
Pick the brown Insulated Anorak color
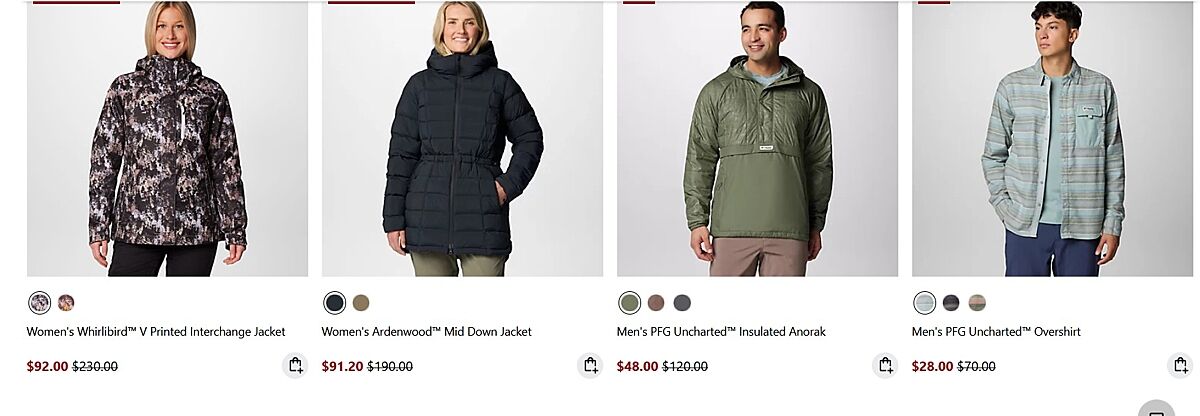[x=656, y=302]
